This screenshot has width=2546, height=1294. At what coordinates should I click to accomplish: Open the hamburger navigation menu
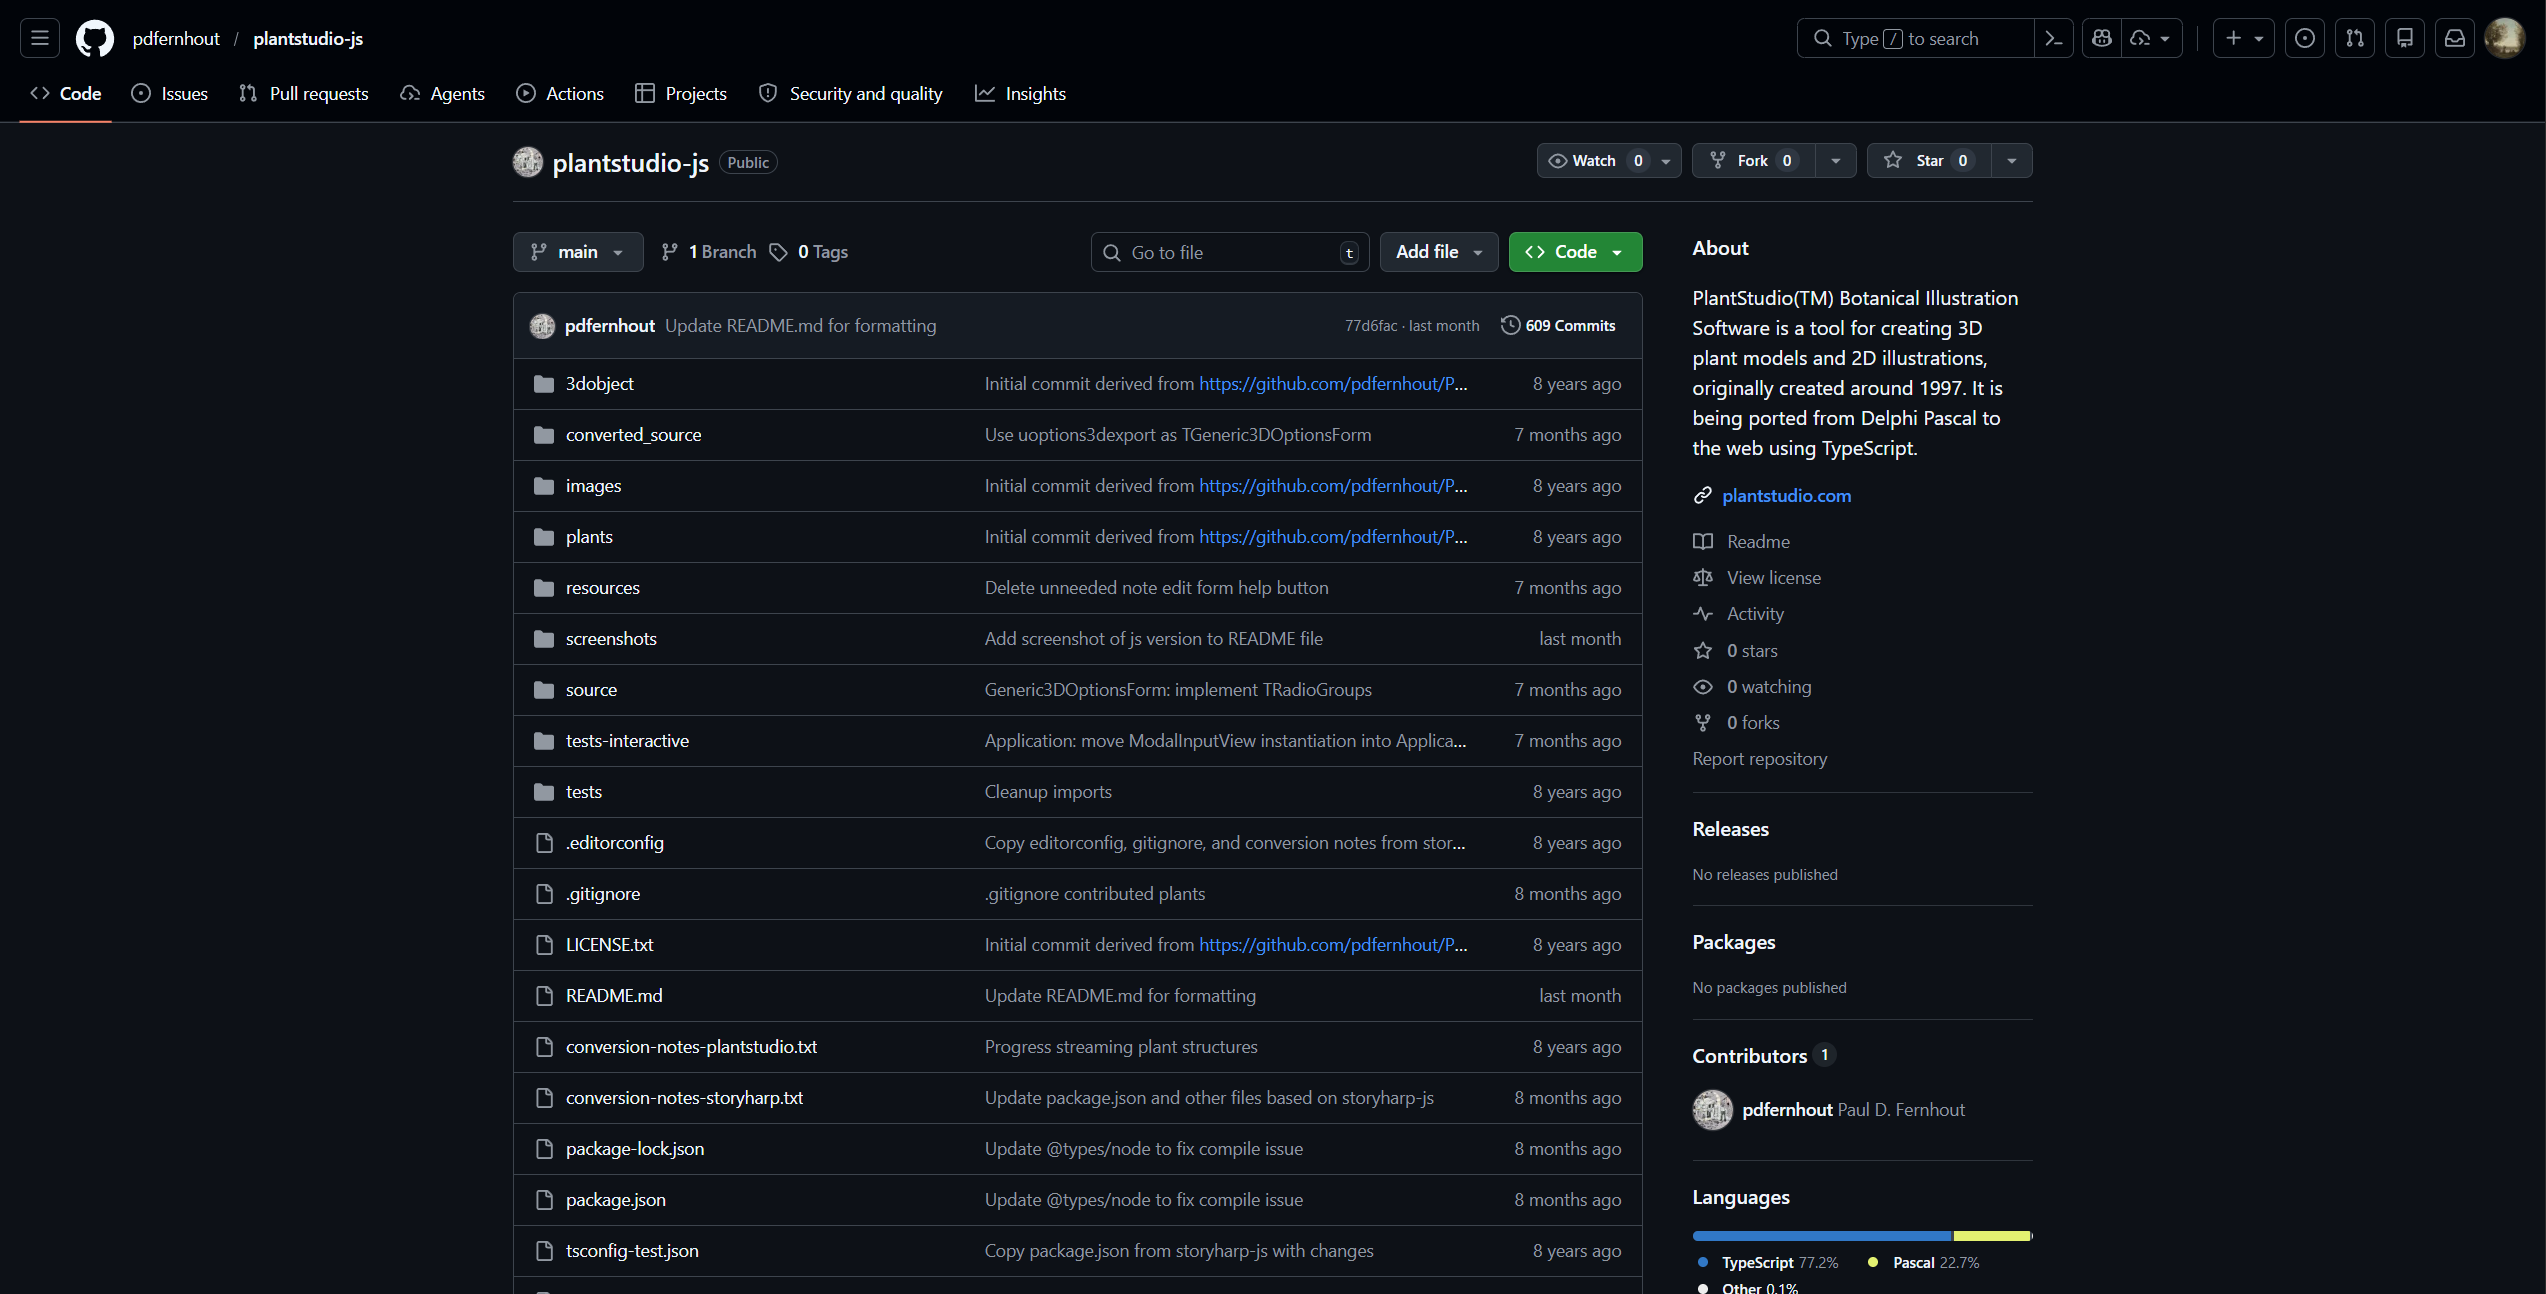click(40, 38)
